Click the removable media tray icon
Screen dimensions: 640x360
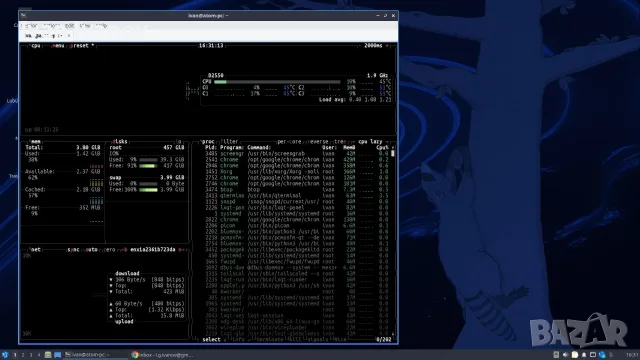click(x=556, y=355)
